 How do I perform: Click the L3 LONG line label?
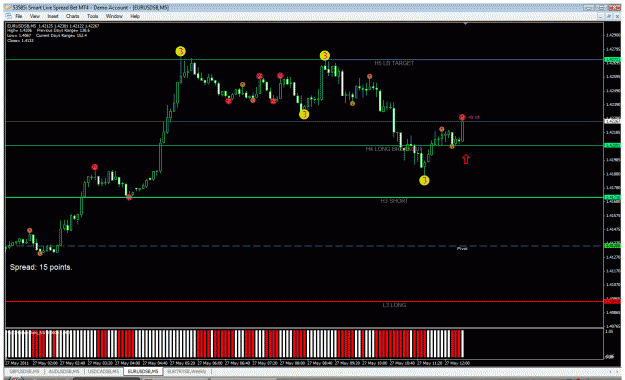(x=394, y=305)
